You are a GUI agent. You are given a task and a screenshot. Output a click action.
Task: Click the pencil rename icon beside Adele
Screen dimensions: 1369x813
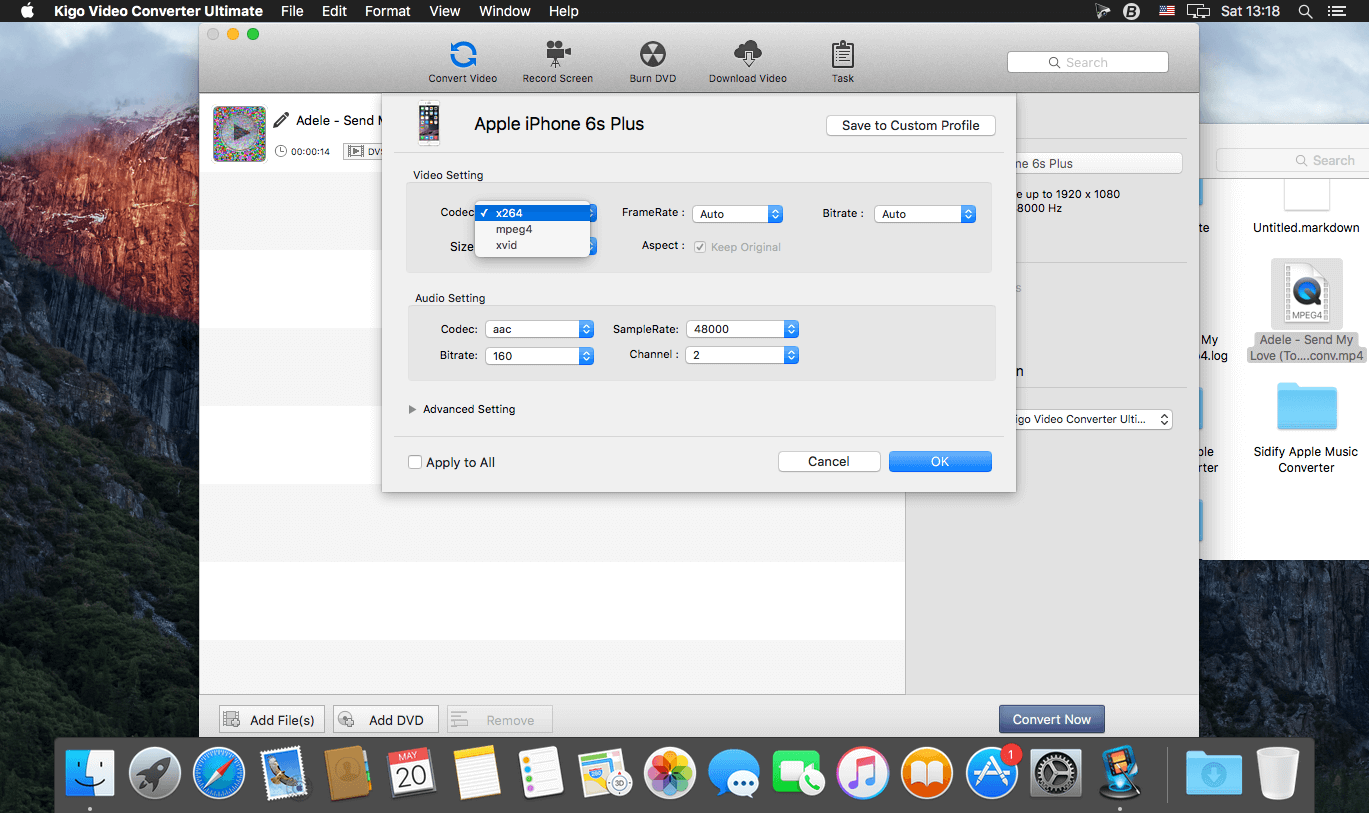(x=281, y=120)
